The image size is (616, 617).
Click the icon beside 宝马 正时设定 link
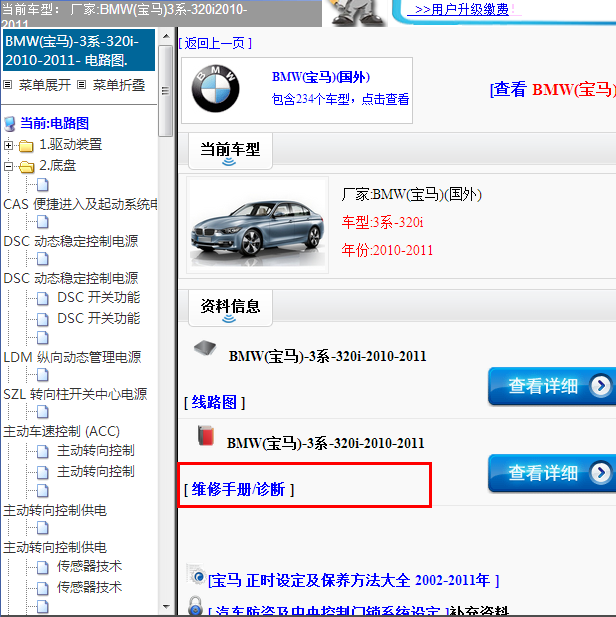(196, 575)
